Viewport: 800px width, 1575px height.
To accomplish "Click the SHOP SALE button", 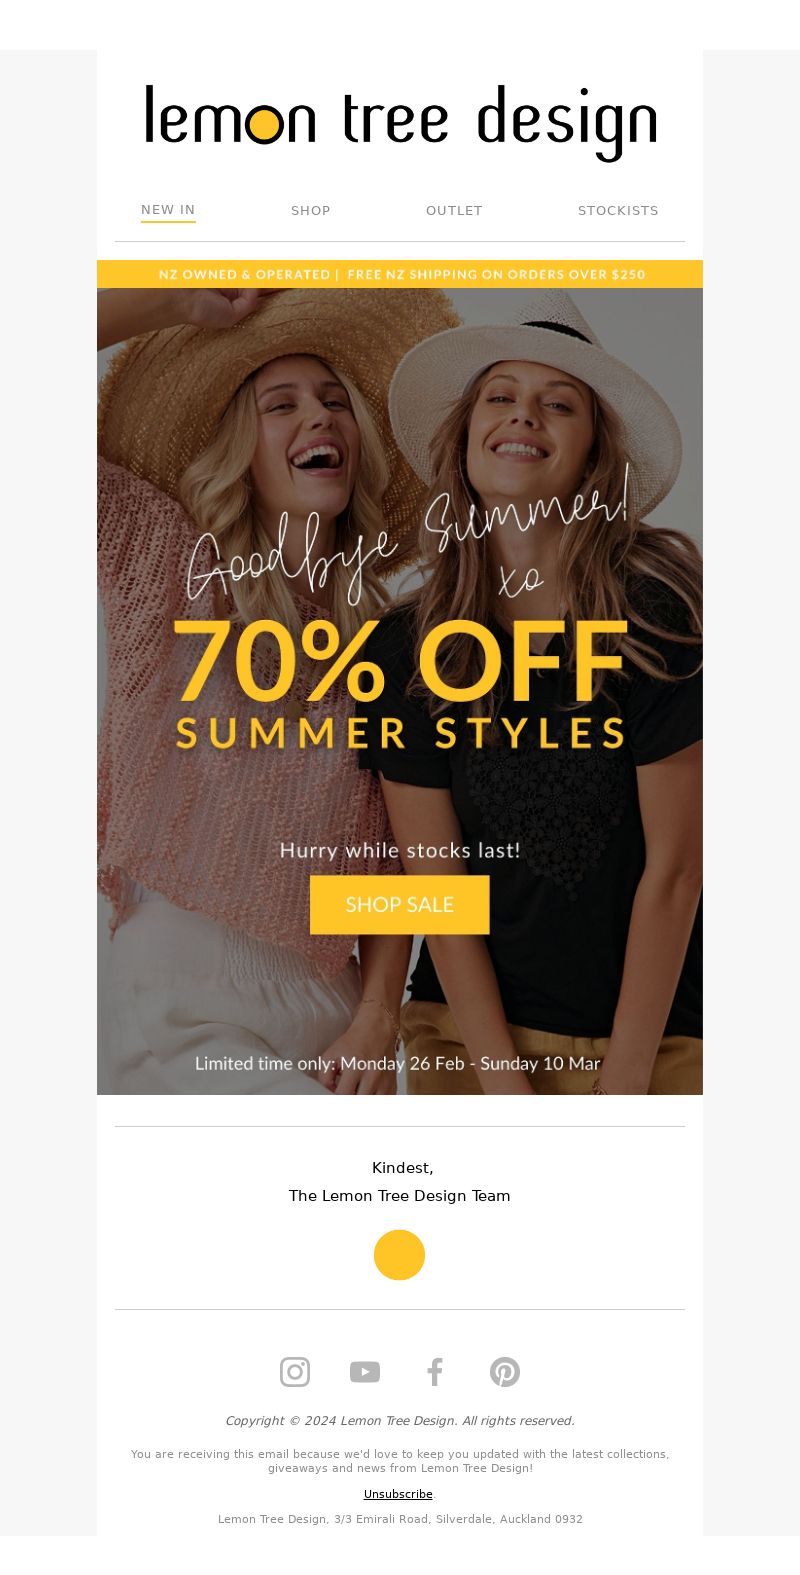I will [x=400, y=905].
